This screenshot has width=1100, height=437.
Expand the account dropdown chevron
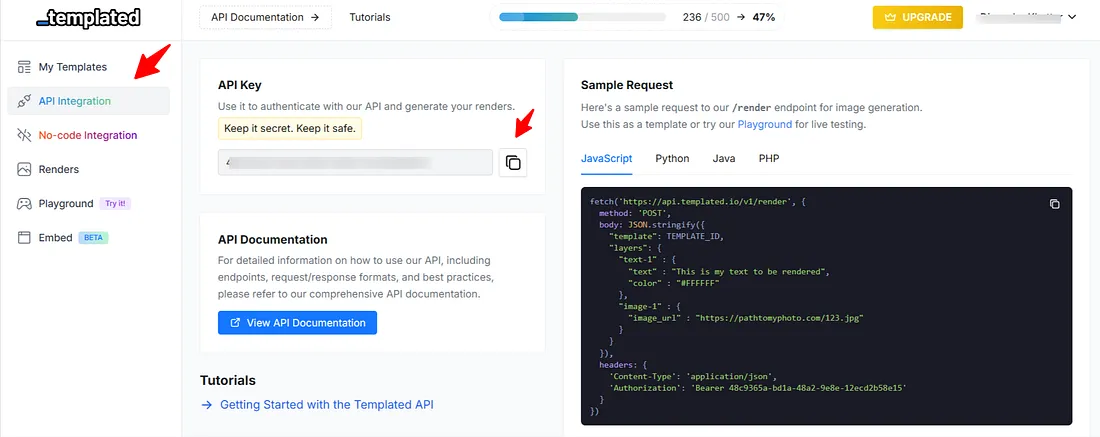tap(1071, 18)
